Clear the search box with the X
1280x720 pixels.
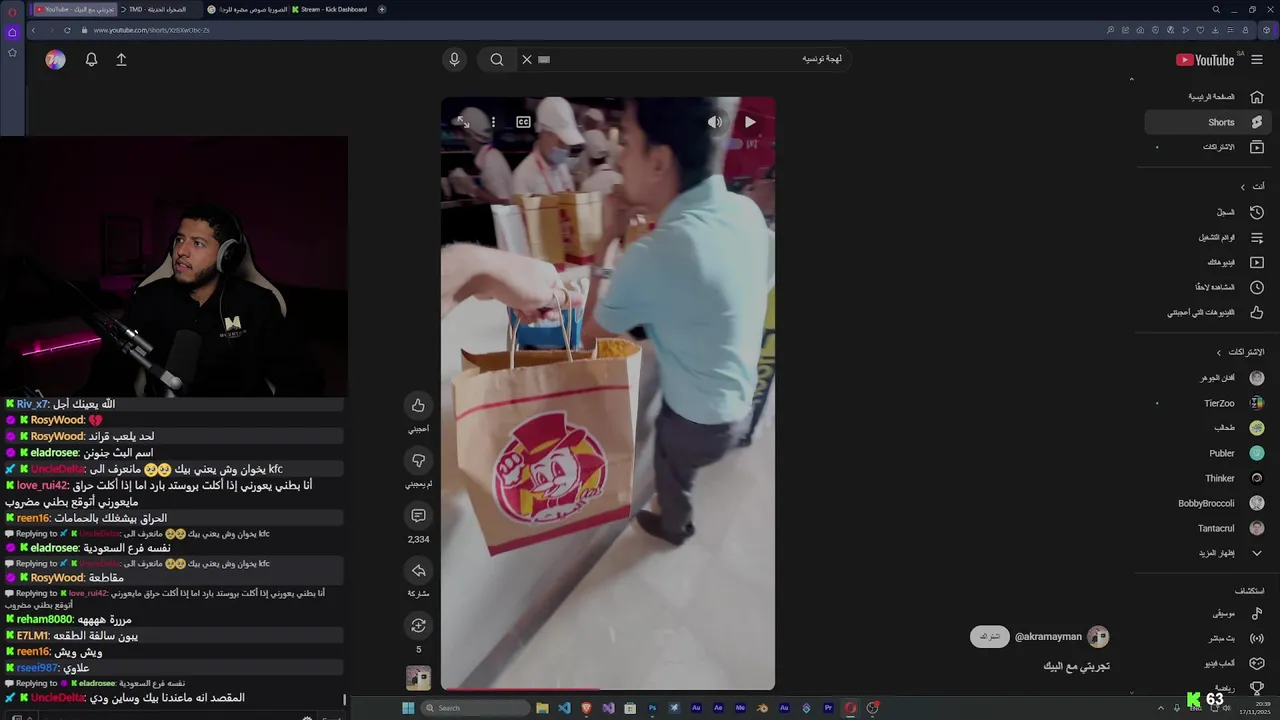point(527,60)
